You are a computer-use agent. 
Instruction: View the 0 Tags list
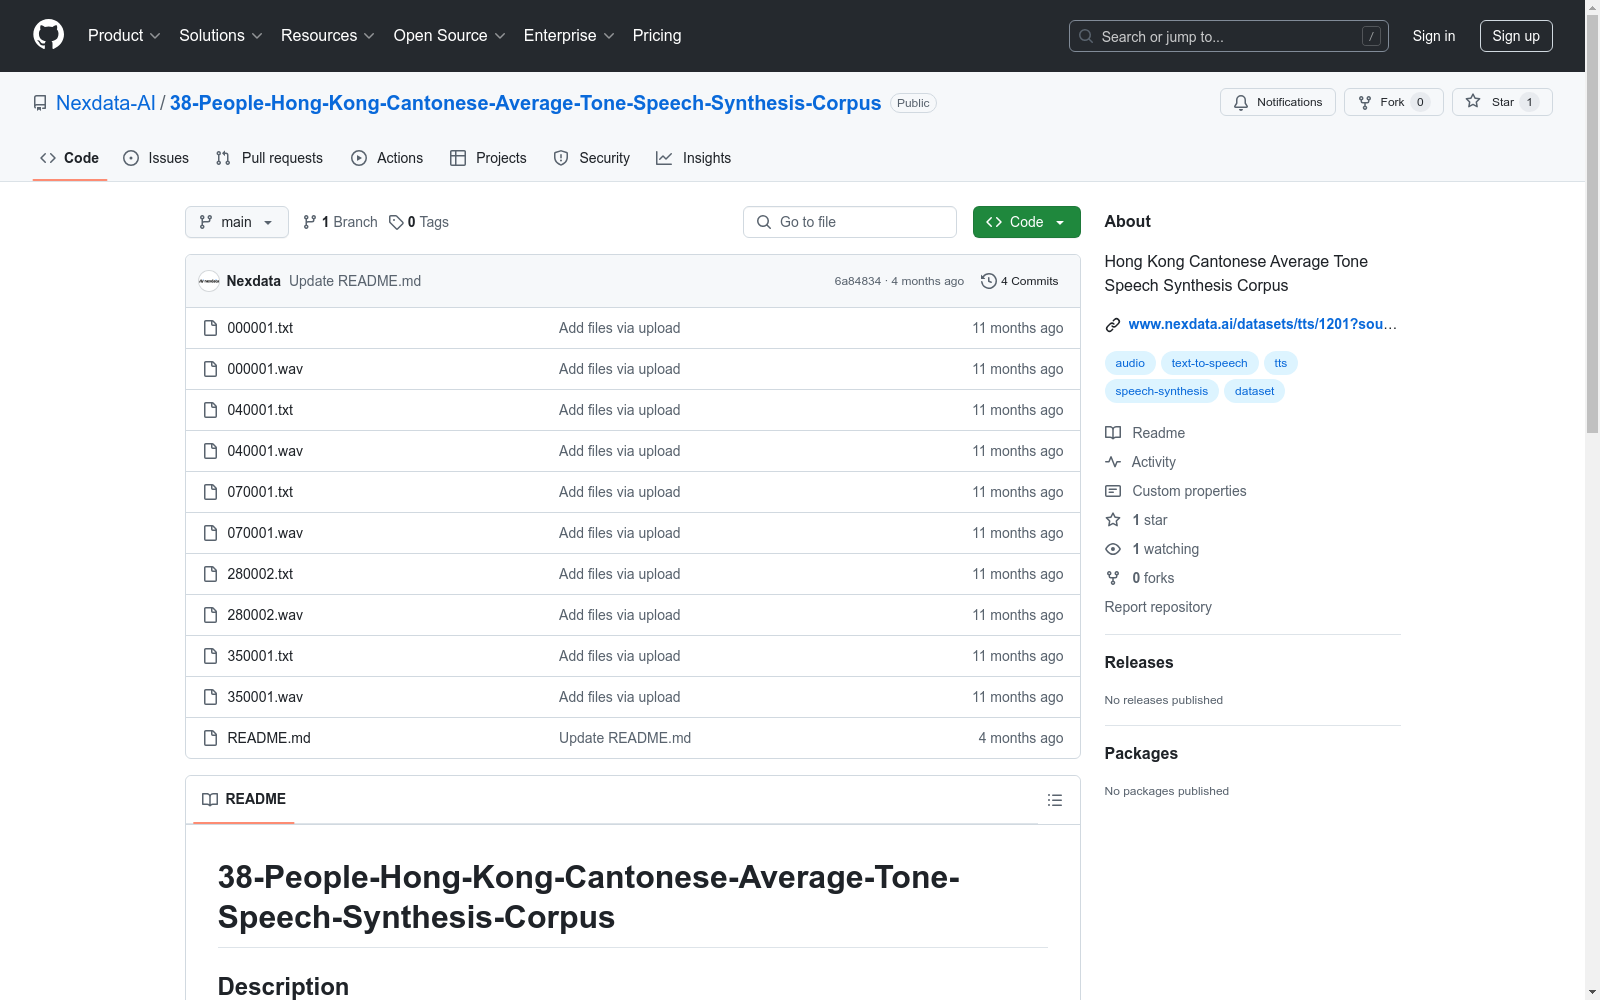point(419,222)
